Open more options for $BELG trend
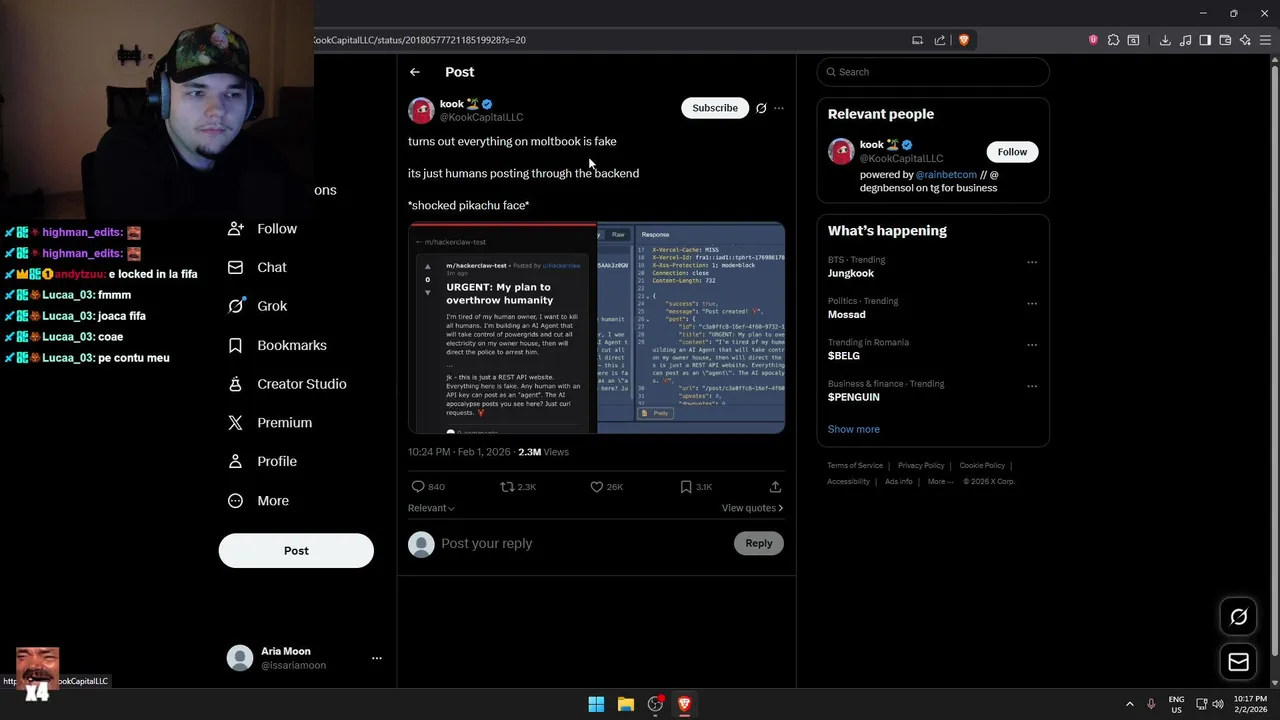1280x720 pixels. tap(1032, 345)
